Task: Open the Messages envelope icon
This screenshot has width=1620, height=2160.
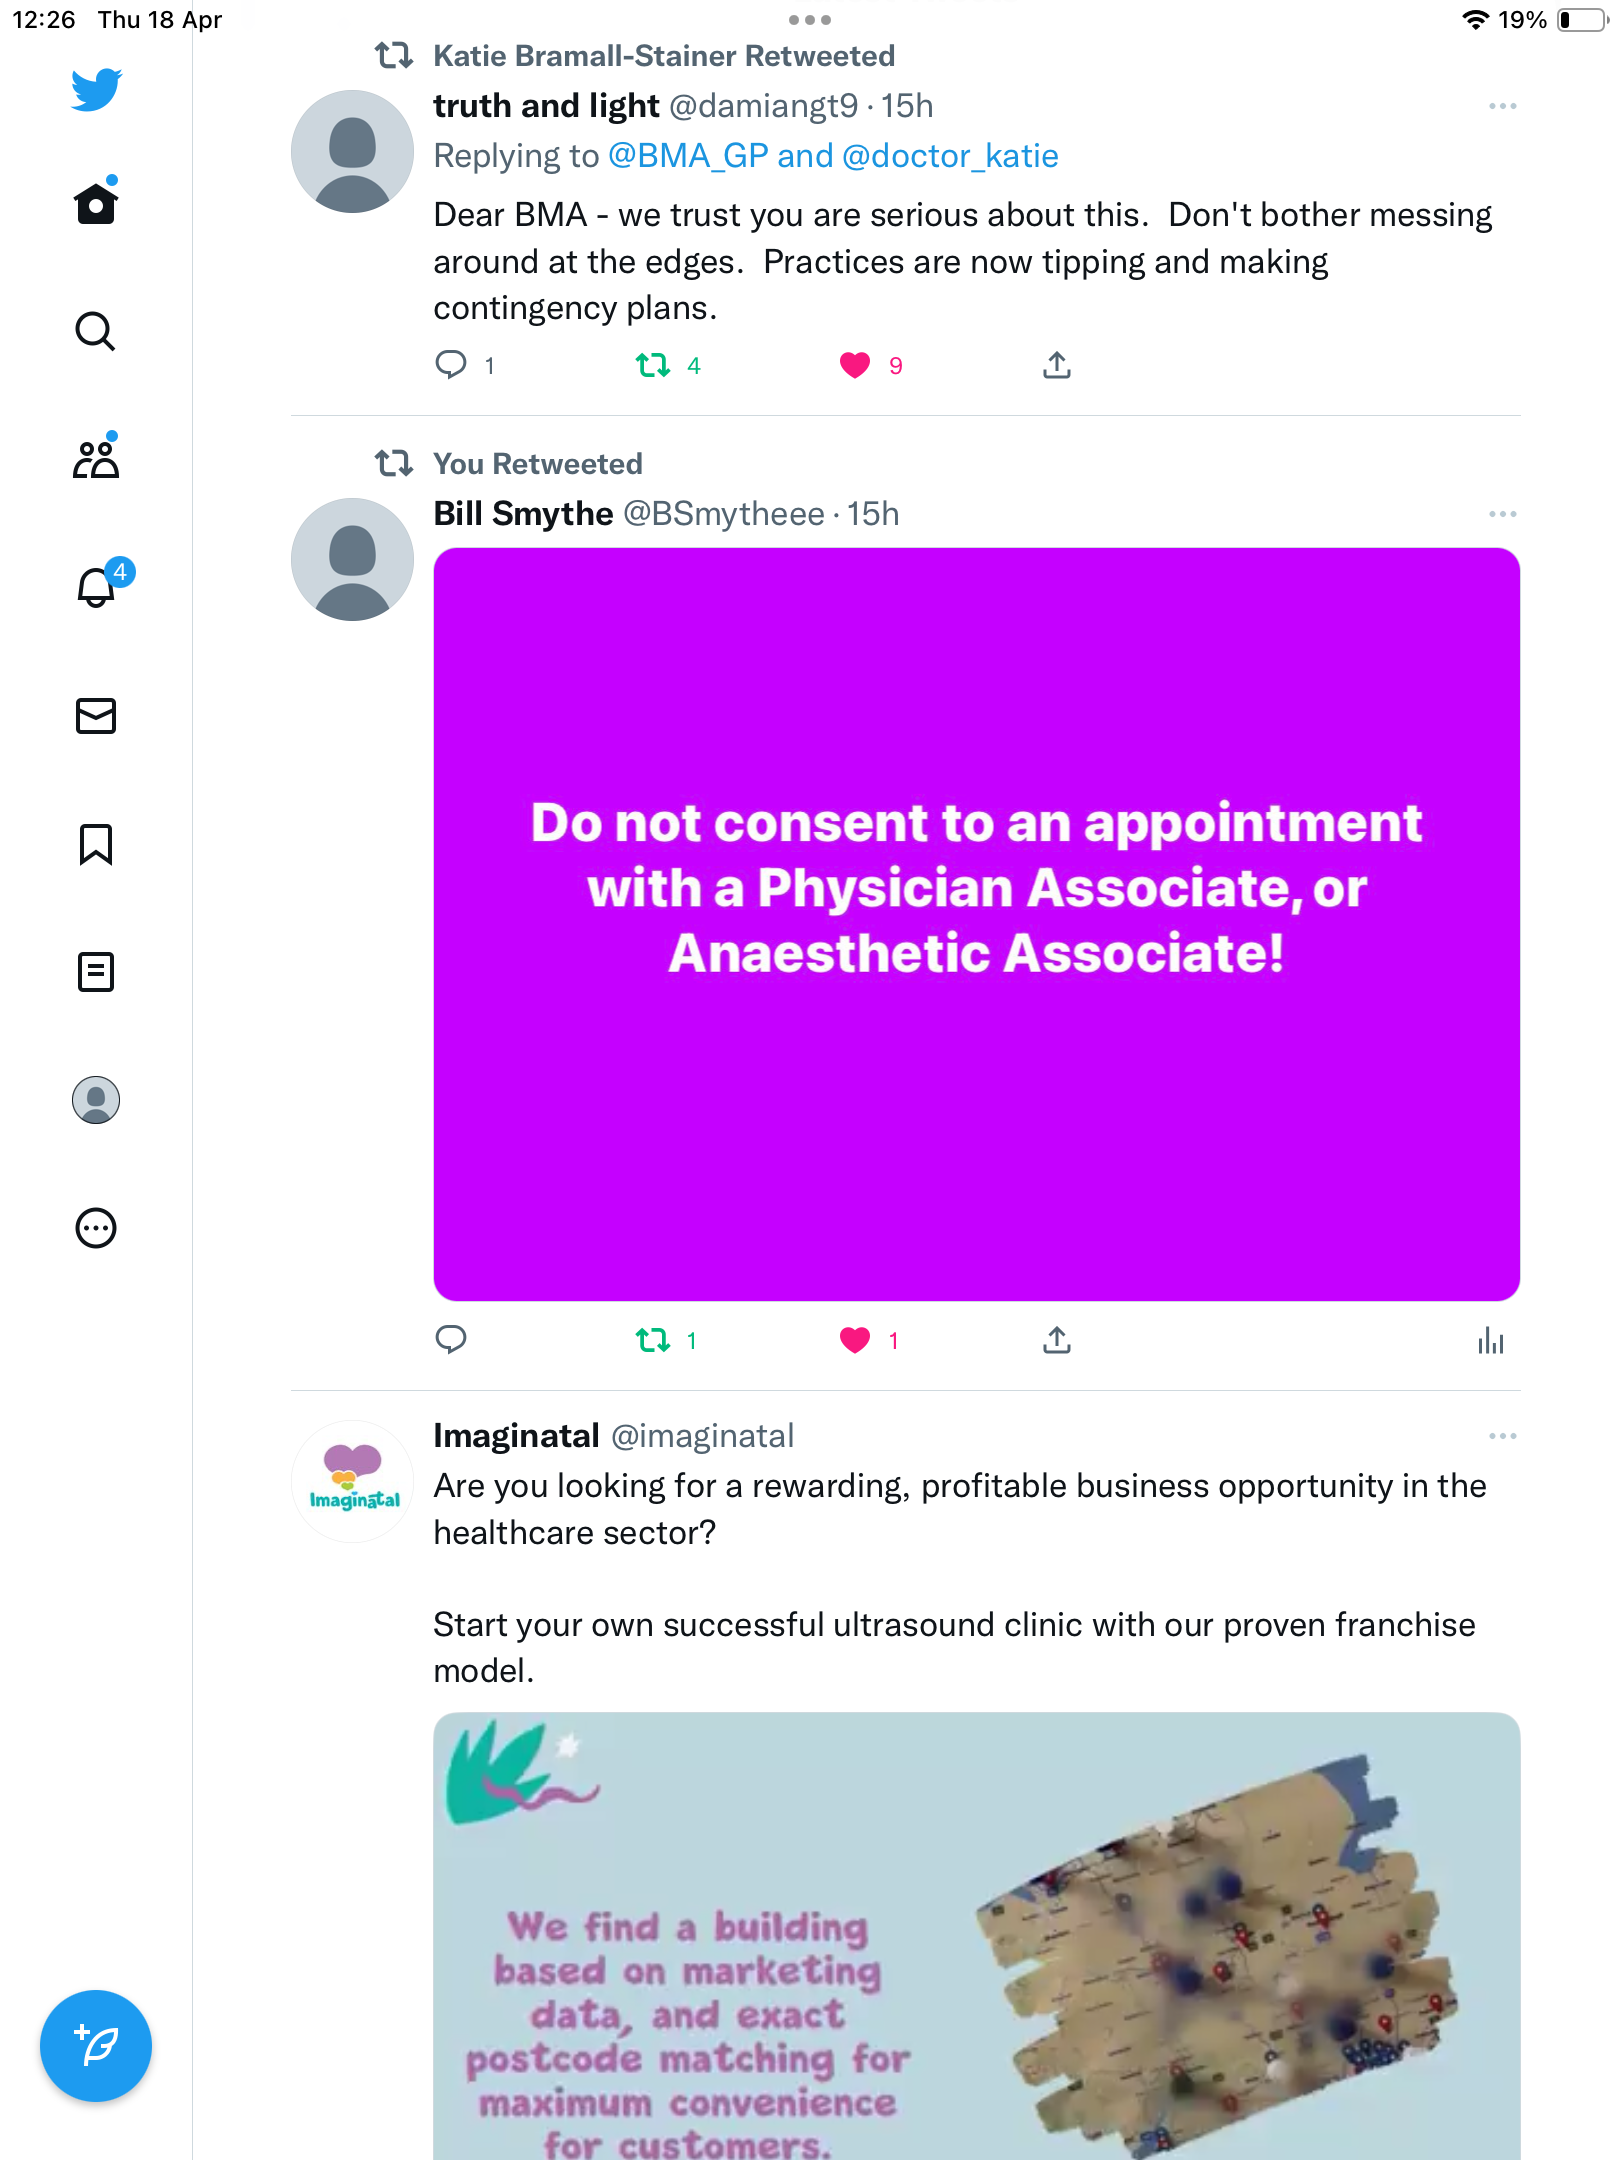Action: 96,716
